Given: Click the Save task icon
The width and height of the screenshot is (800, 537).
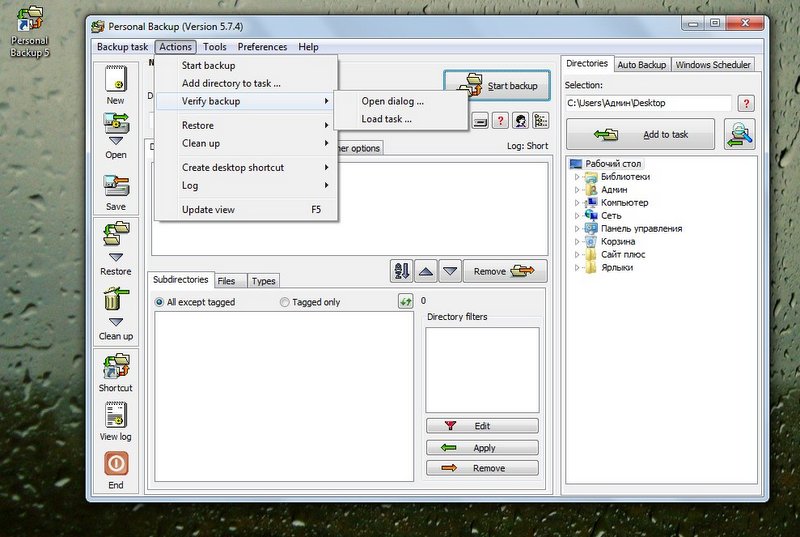Looking at the screenshot, I should (x=116, y=186).
